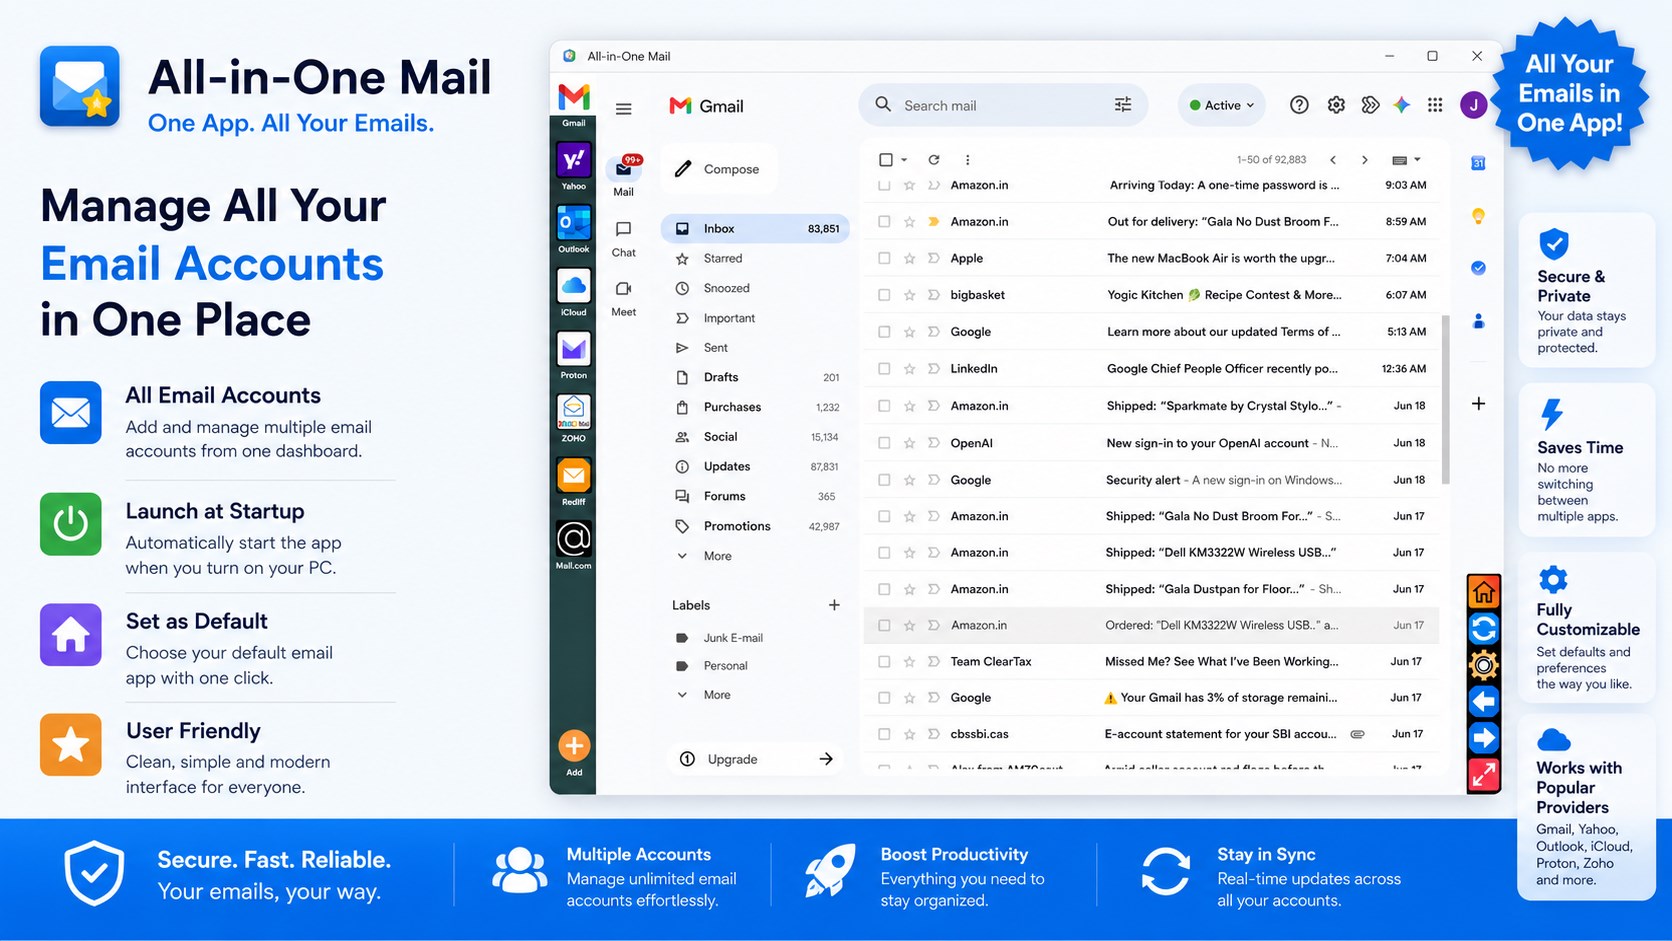Select the OpenAI email checkbox
Image resolution: width=1672 pixels, height=941 pixels.
point(884,443)
